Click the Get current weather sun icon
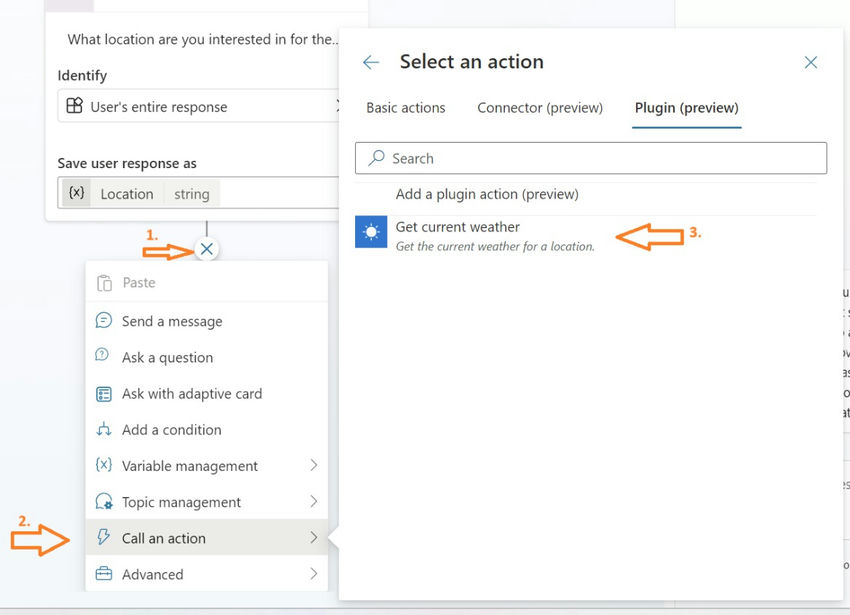This screenshot has width=850, height=615. coord(371,232)
